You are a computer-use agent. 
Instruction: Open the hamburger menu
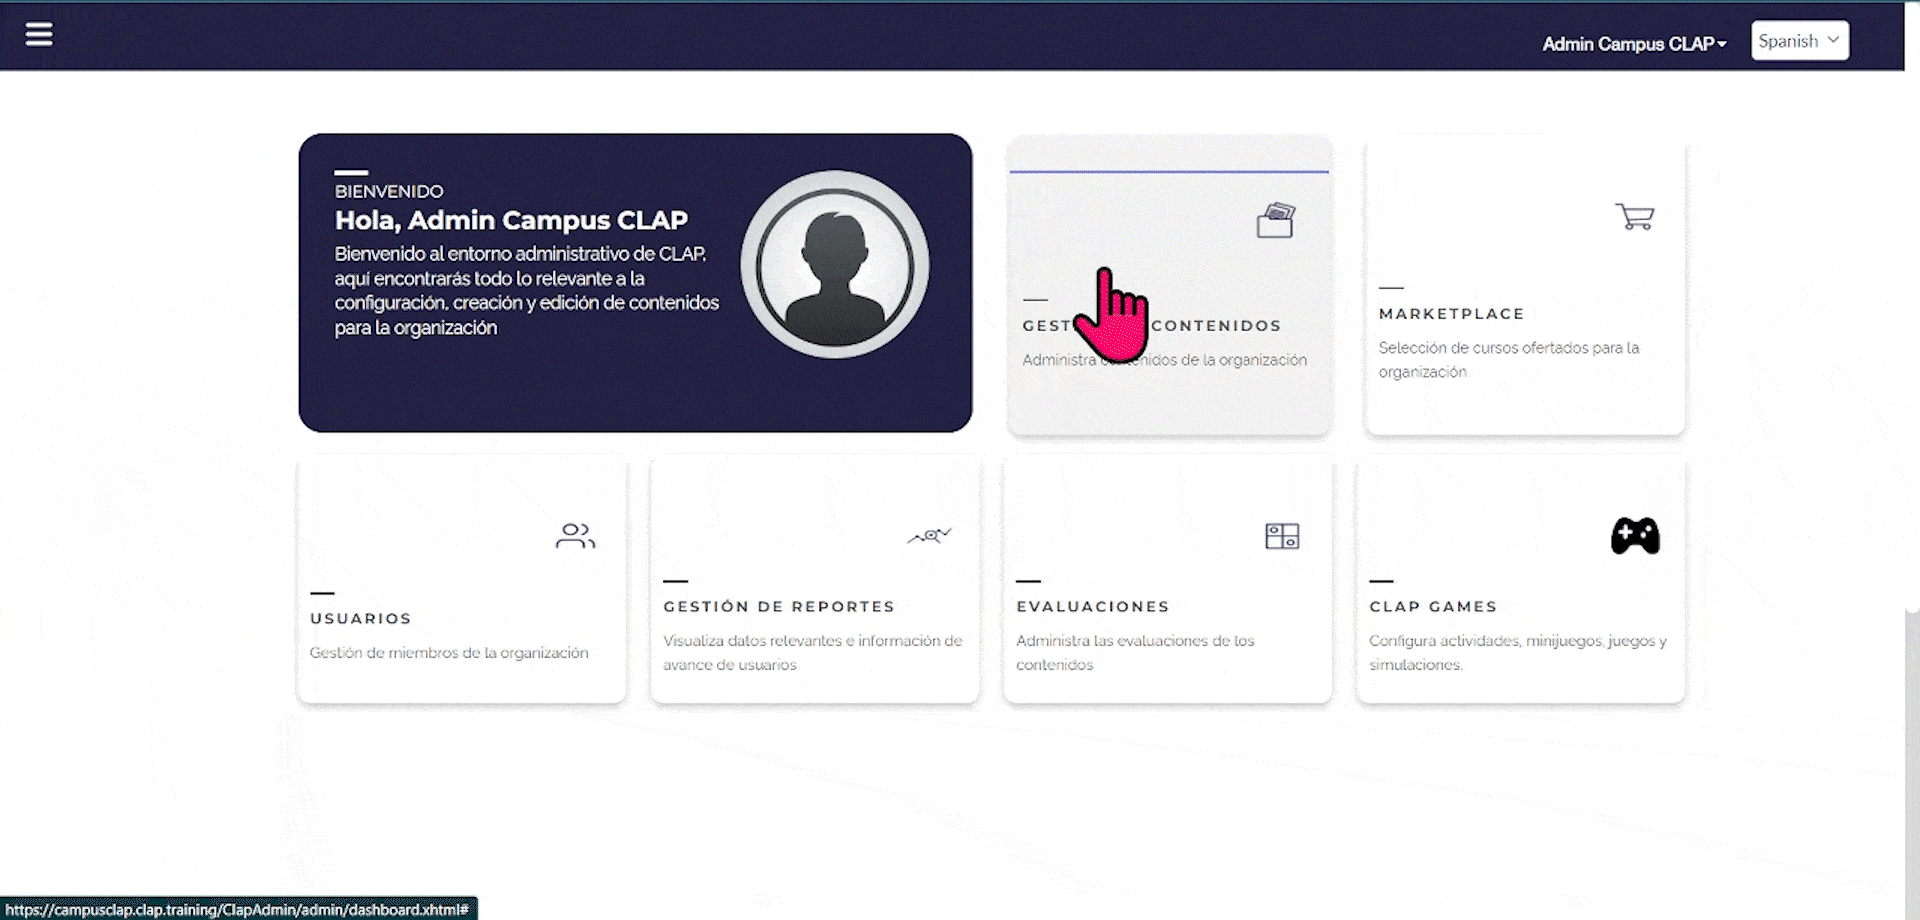(x=39, y=35)
